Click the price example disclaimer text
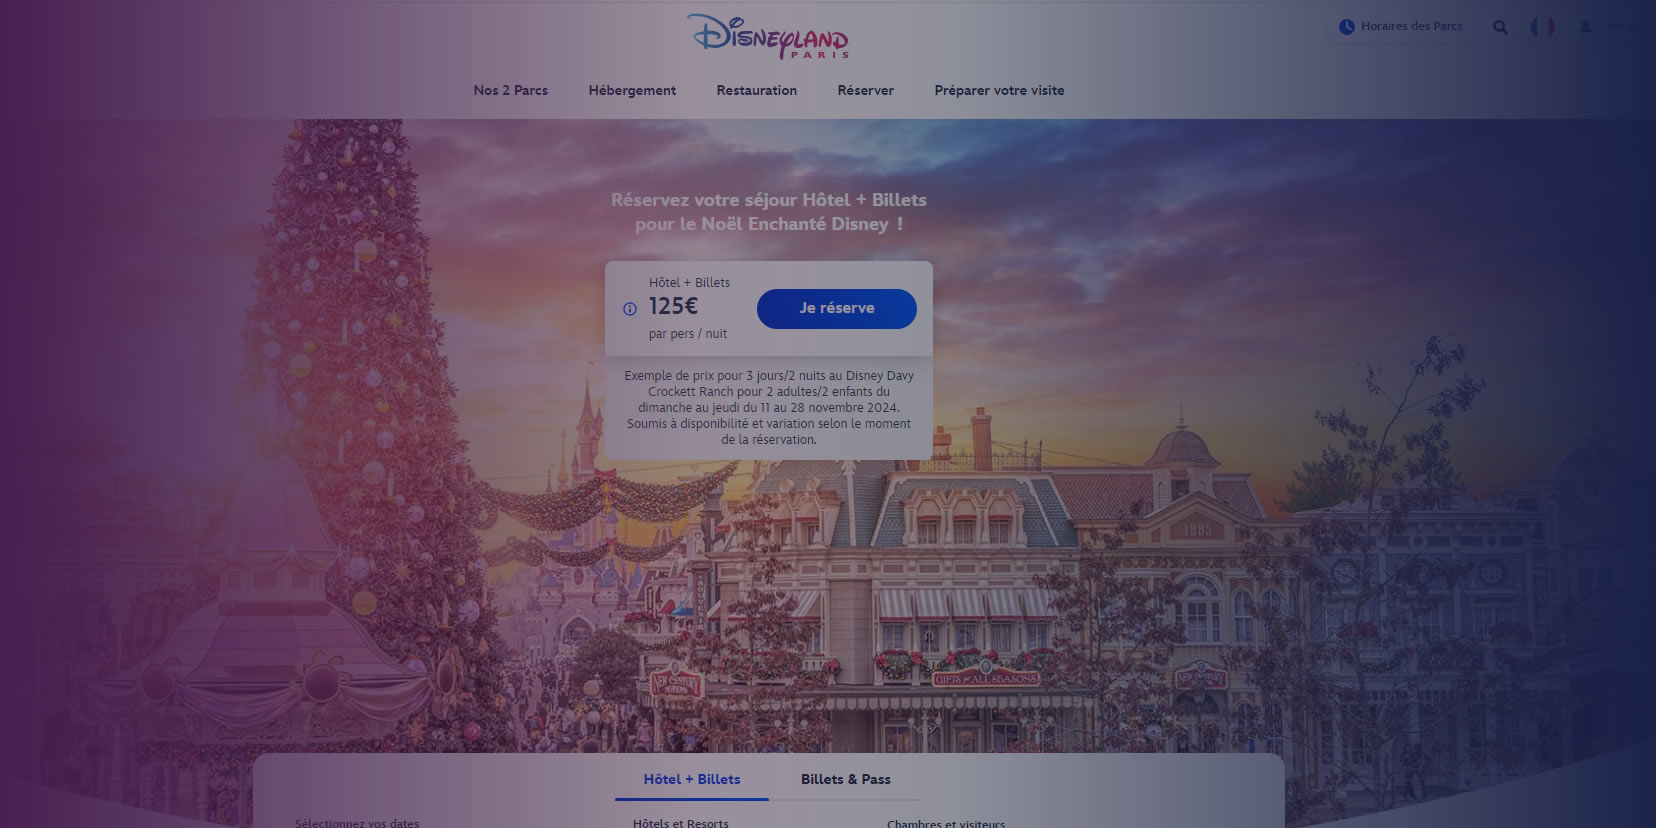The height and width of the screenshot is (828, 1656). coord(769,408)
